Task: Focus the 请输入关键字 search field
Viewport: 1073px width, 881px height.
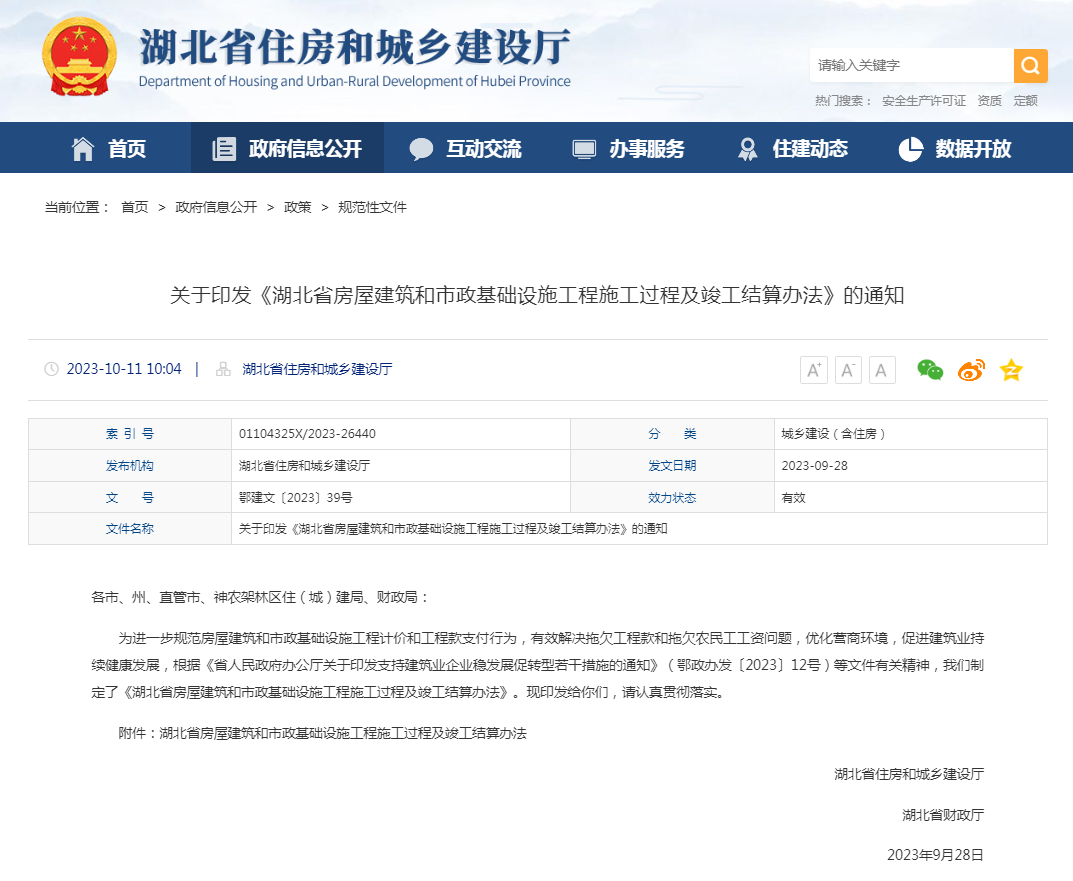Action: coord(912,65)
